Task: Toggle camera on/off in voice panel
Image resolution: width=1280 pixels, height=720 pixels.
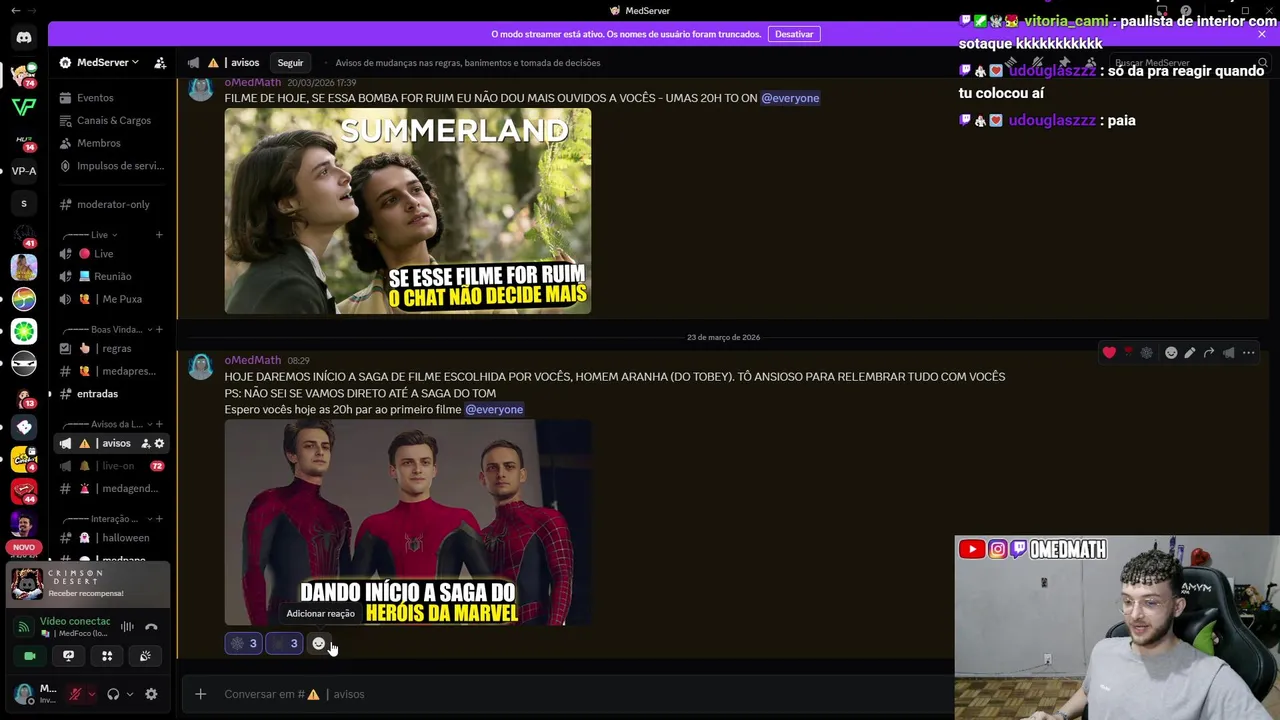Action: tap(30, 656)
